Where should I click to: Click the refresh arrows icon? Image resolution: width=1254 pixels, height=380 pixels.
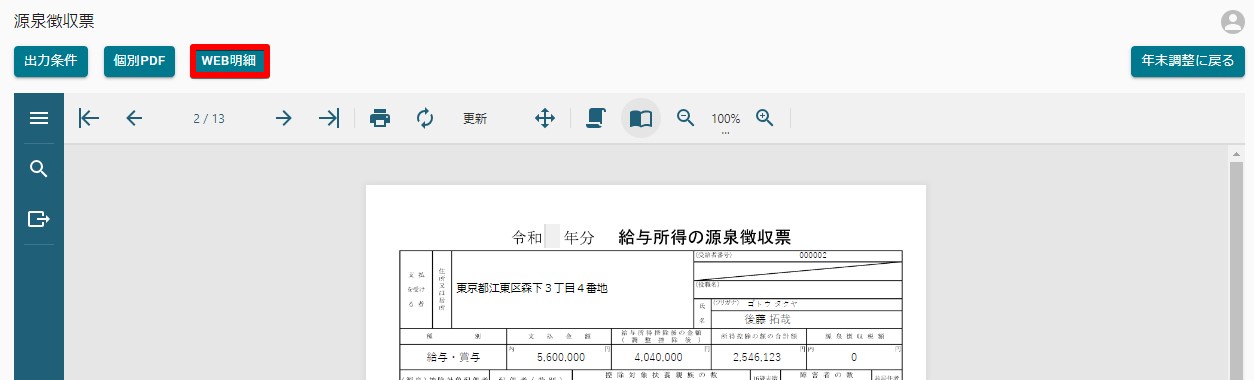(425, 118)
